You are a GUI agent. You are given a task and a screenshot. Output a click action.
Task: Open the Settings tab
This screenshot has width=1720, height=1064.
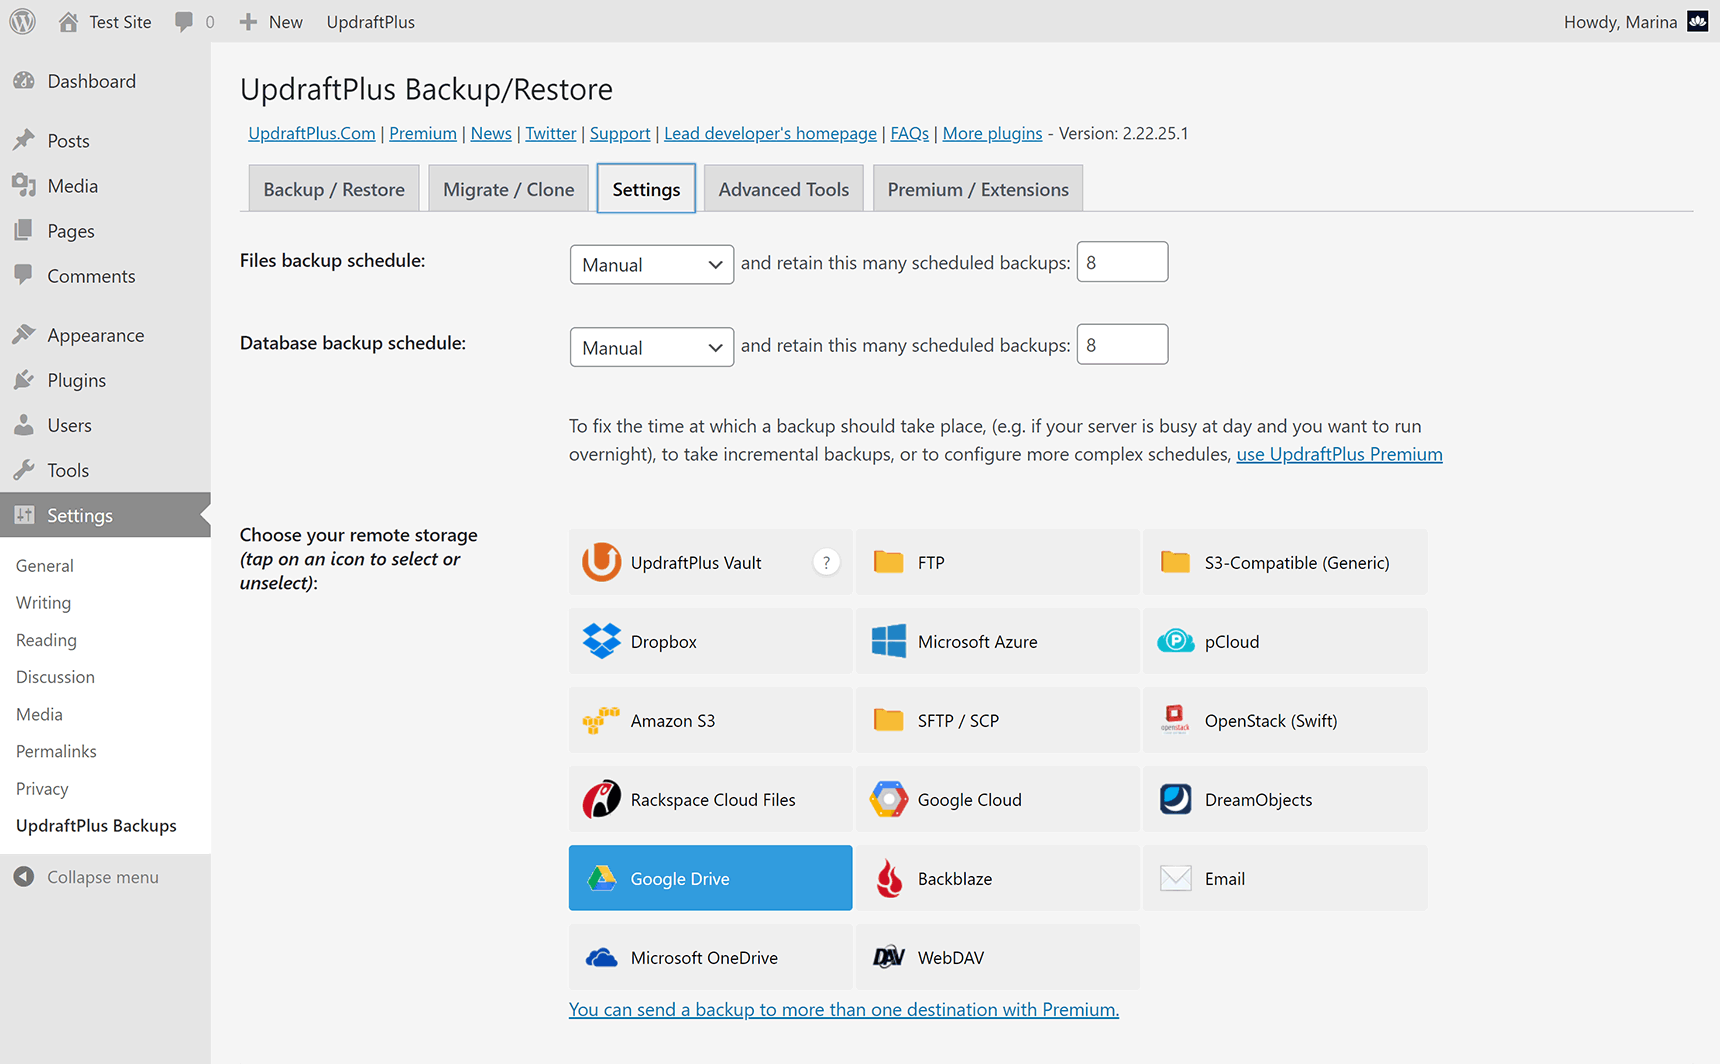coord(646,189)
